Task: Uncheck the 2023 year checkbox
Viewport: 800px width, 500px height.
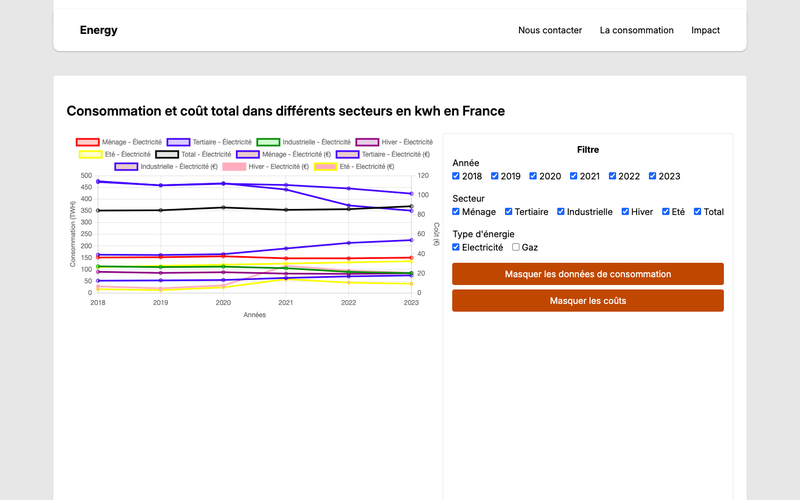Action: [654, 176]
